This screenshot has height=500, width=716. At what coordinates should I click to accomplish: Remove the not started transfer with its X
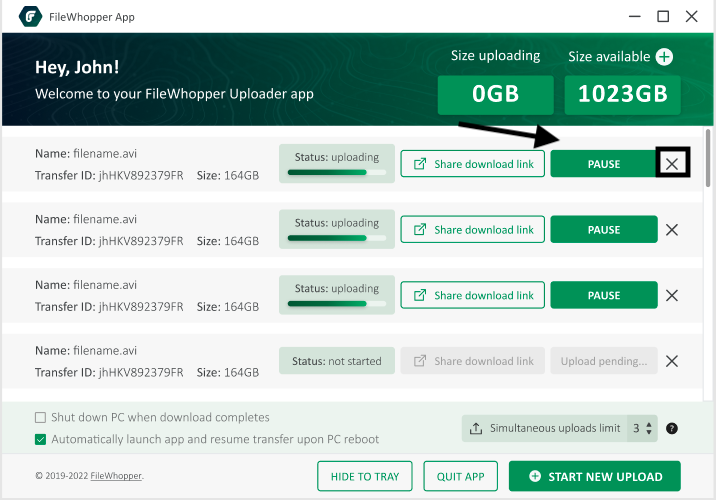coord(672,361)
